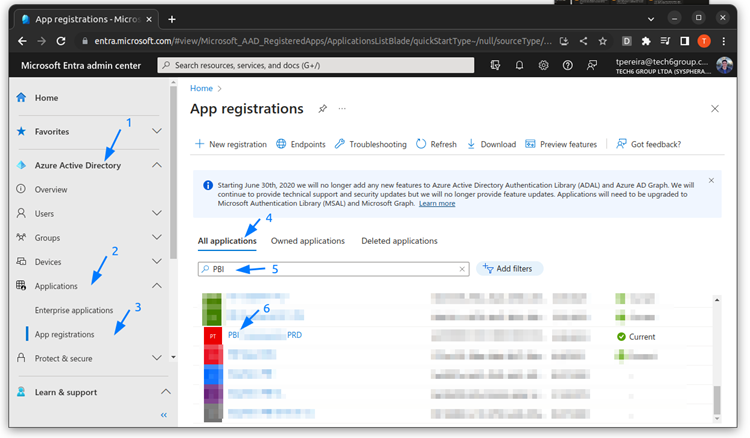Expand the Favorites section
This screenshot has width=750, height=438.
pos(156,131)
